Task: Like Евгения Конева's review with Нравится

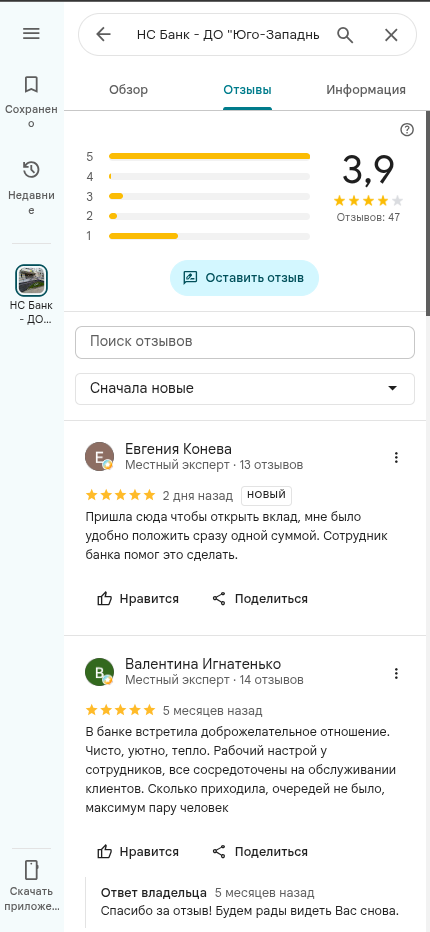Action: (x=138, y=599)
